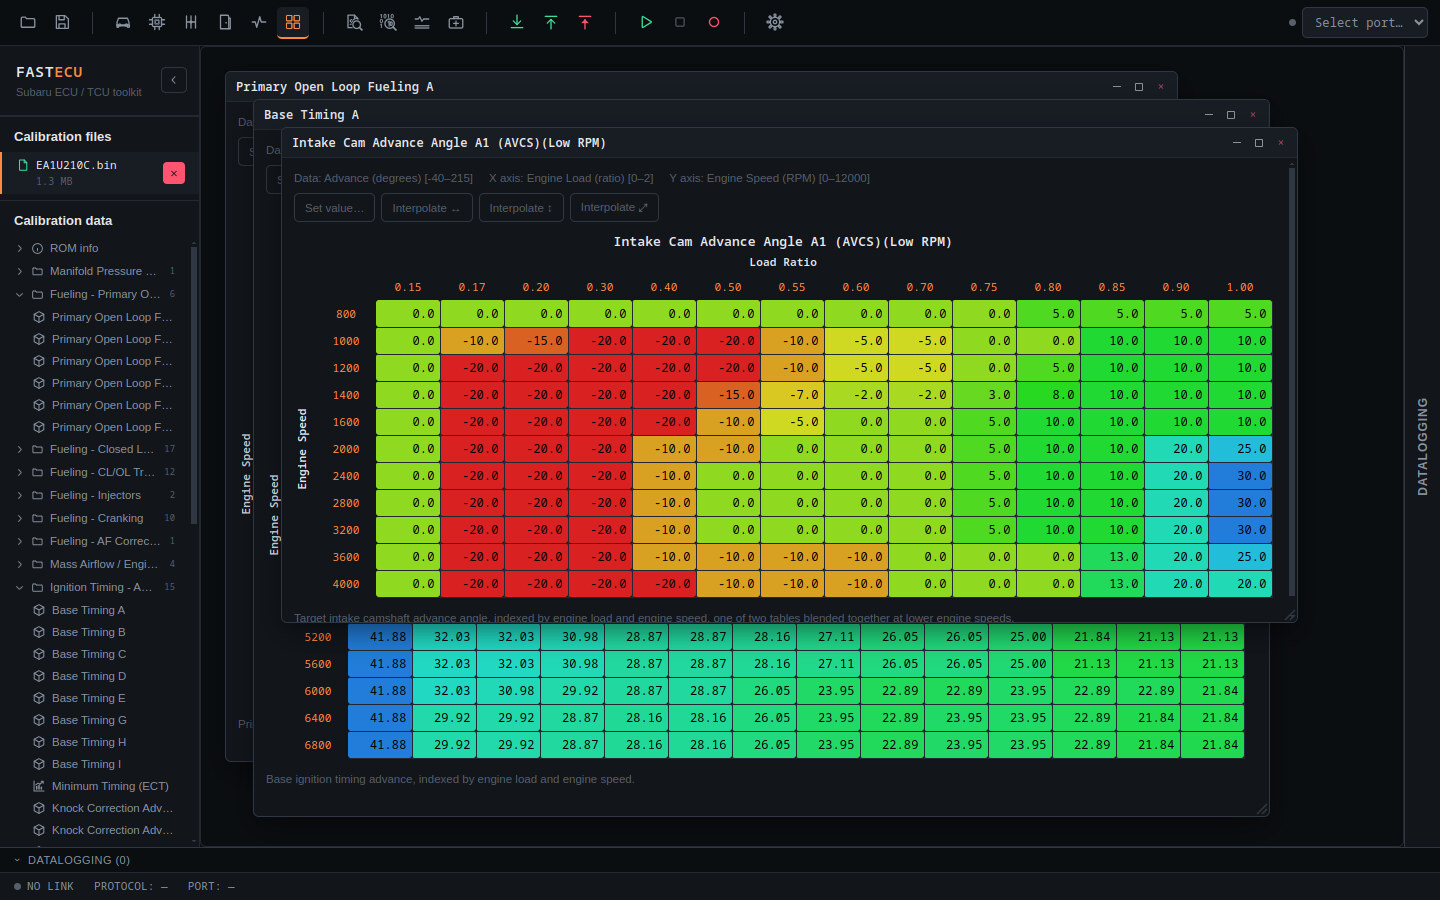
Task: Select the car vehicle icon in toolbar
Action: tap(123, 22)
